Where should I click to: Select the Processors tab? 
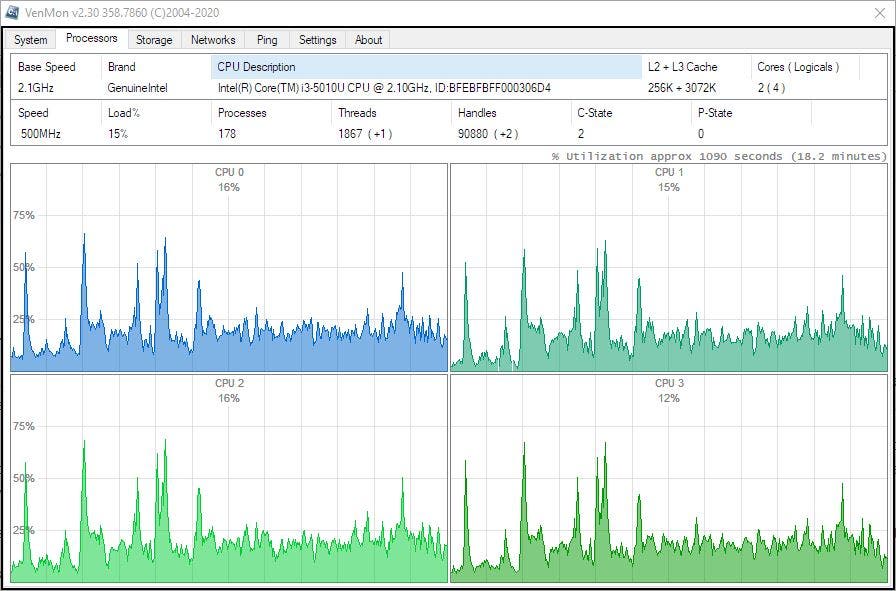tap(92, 38)
